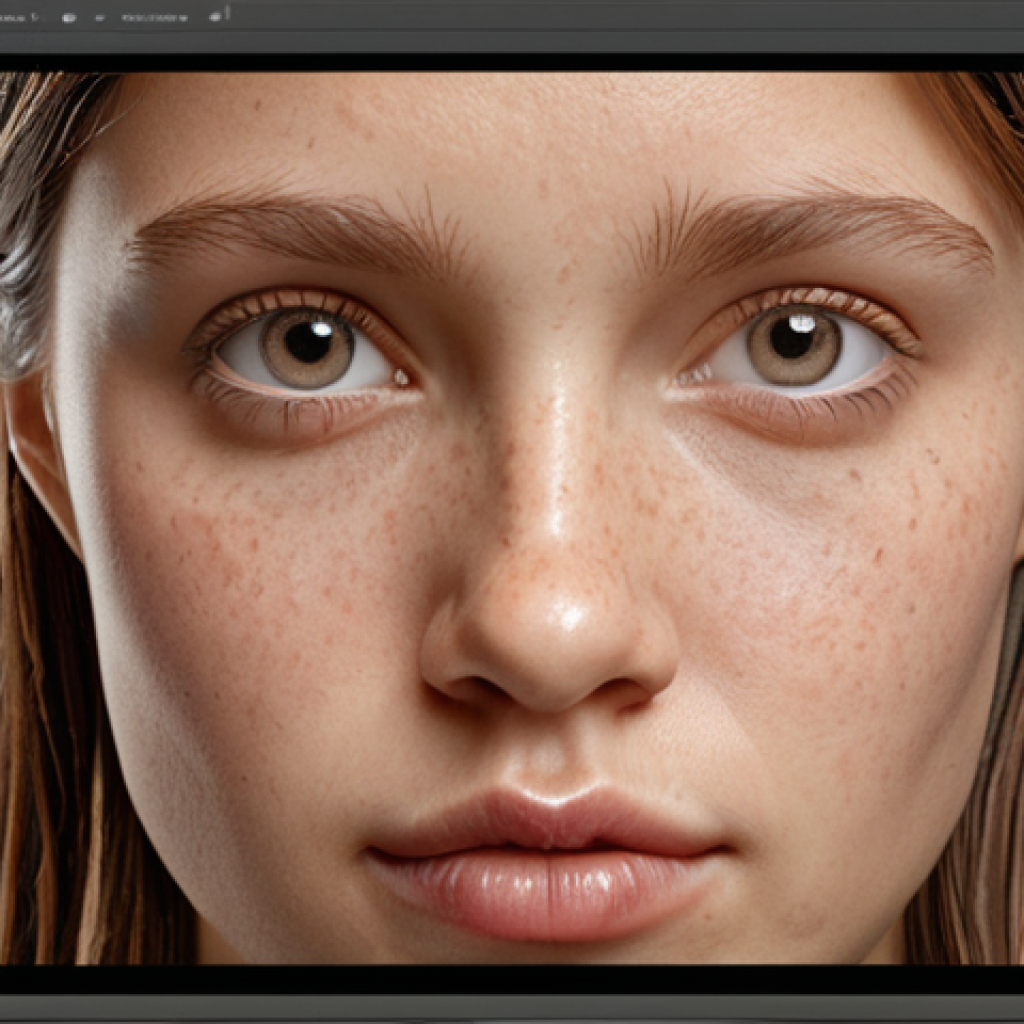Click the oval icon right of the toolbar text field

(x=215, y=17)
